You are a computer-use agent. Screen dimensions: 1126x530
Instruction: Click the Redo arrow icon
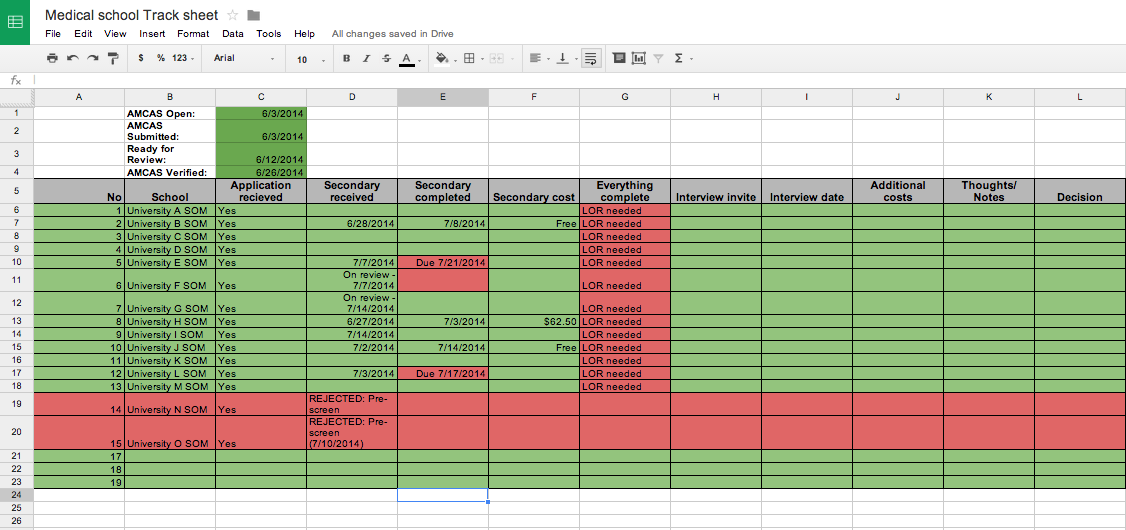pos(93,59)
